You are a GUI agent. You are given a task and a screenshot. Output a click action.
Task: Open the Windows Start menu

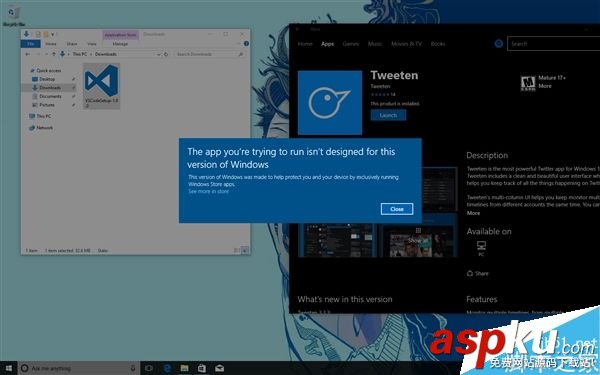[x=8, y=368]
